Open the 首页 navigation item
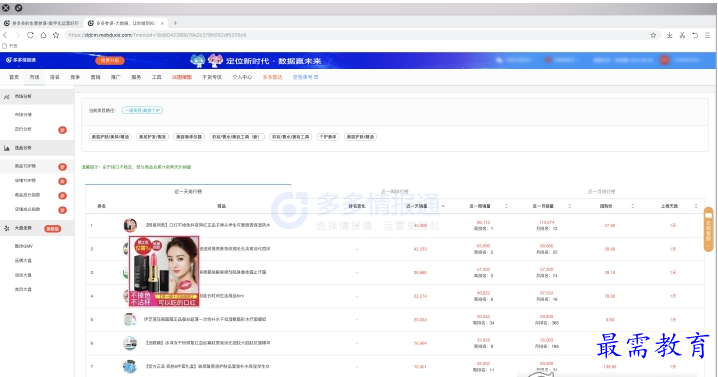This screenshot has height=377, width=718. tap(14, 77)
